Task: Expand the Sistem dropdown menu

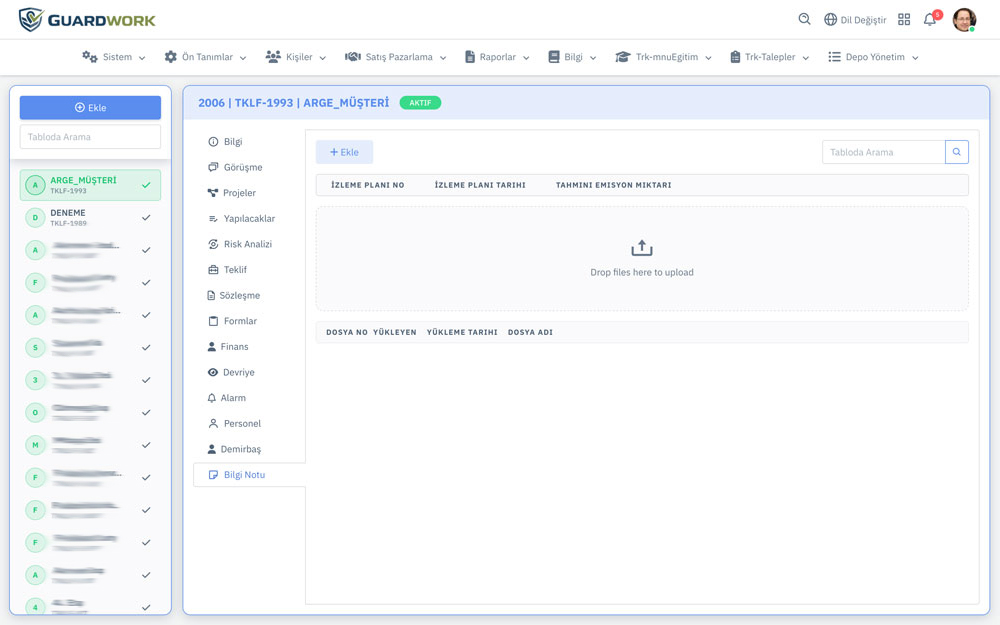Action: pyautogui.click(x=114, y=57)
